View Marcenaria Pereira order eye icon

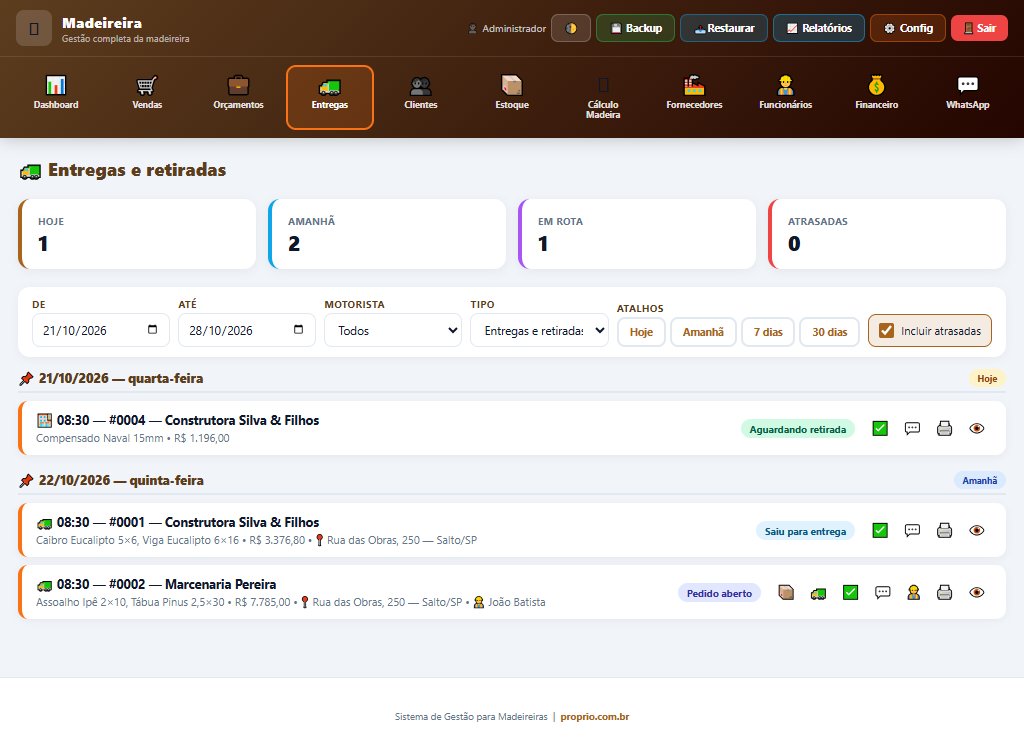click(976, 592)
